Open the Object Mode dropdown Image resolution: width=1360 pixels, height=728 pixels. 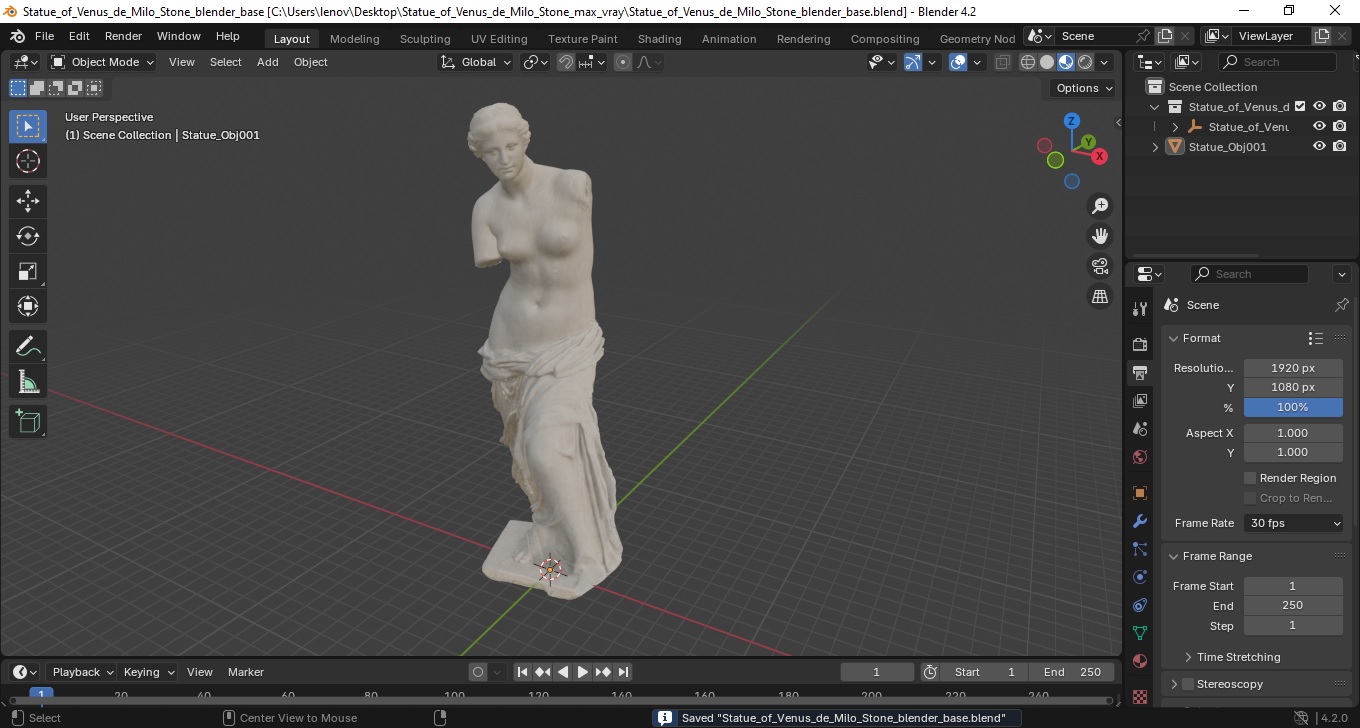coord(102,62)
